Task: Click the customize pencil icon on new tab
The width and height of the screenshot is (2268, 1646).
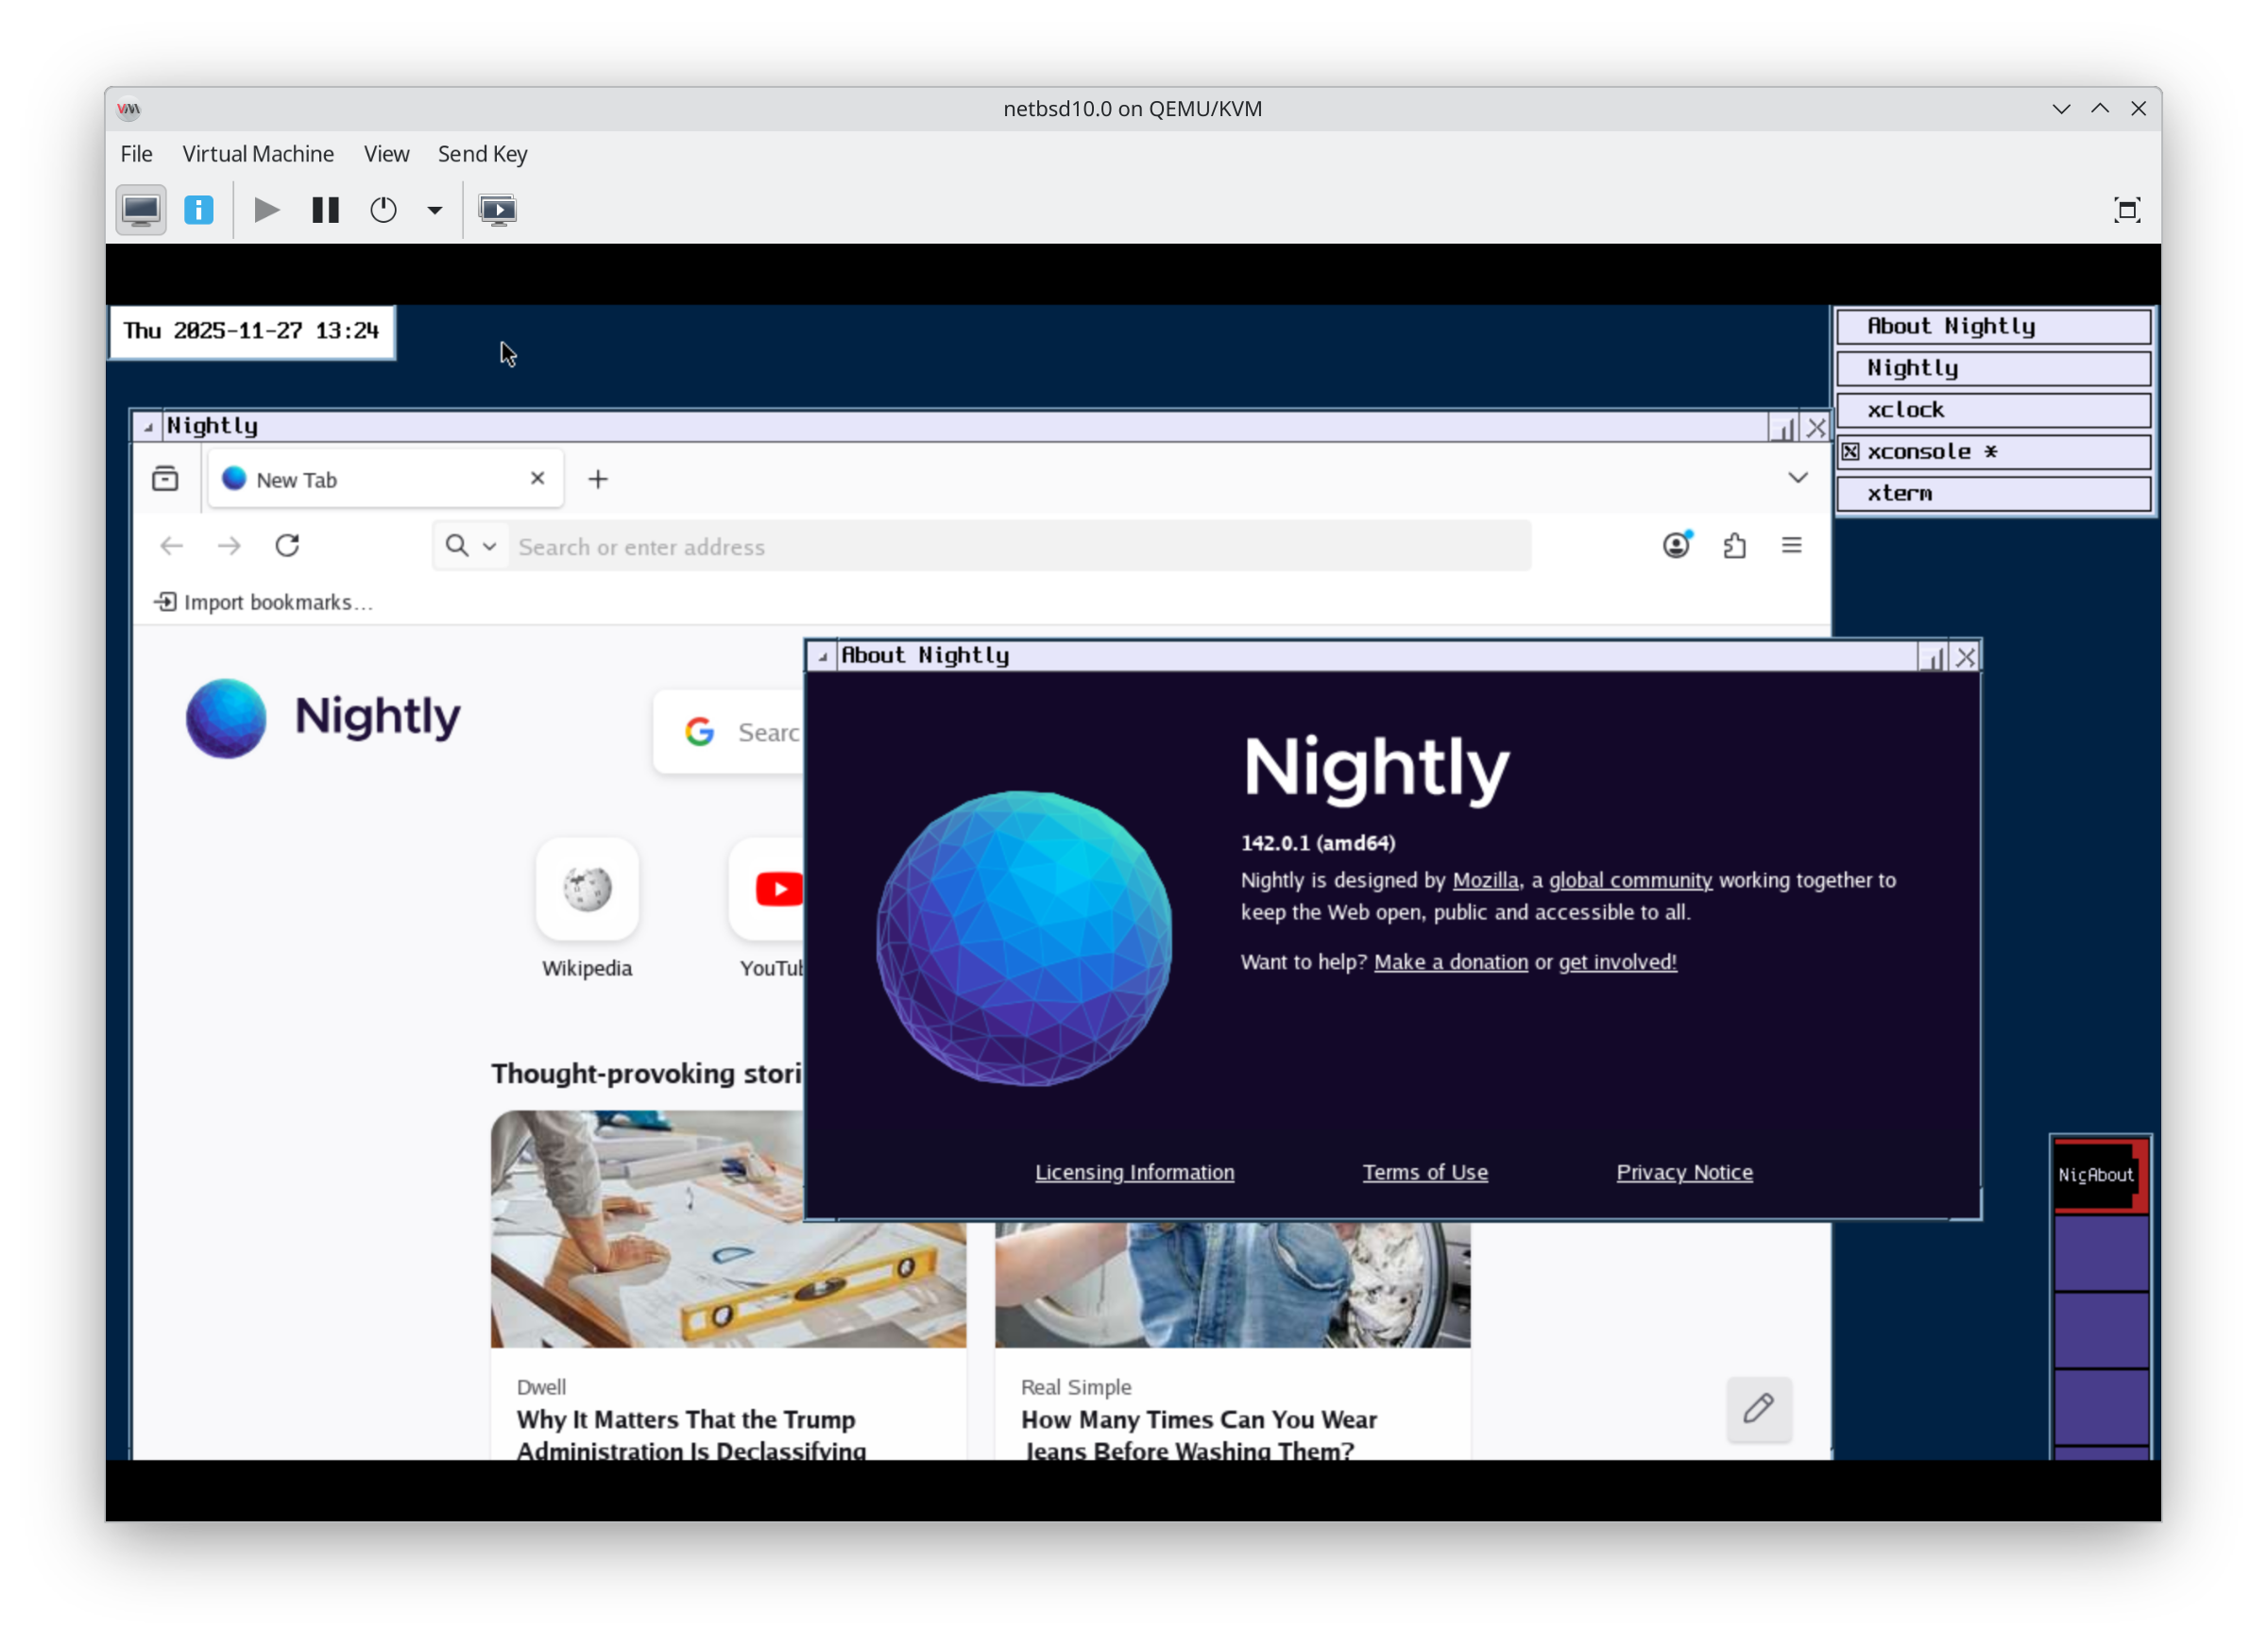Action: click(1758, 1408)
